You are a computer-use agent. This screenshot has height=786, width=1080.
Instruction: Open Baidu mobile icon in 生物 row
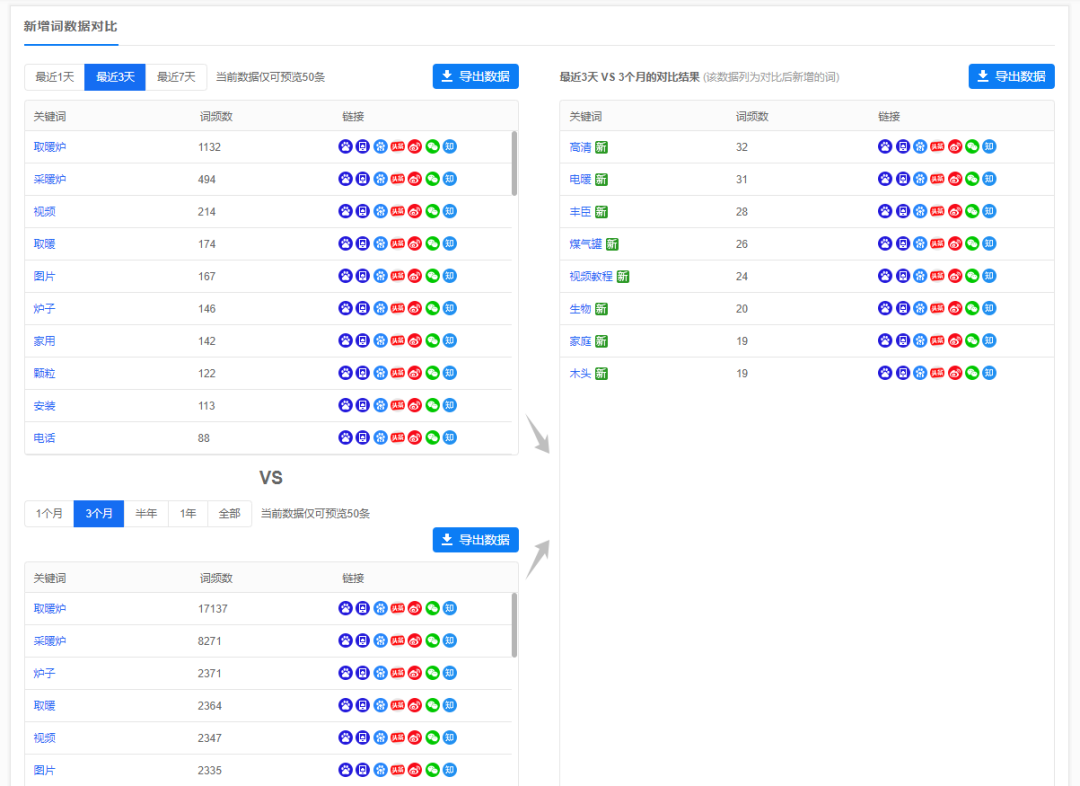click(x=902, y=309)
